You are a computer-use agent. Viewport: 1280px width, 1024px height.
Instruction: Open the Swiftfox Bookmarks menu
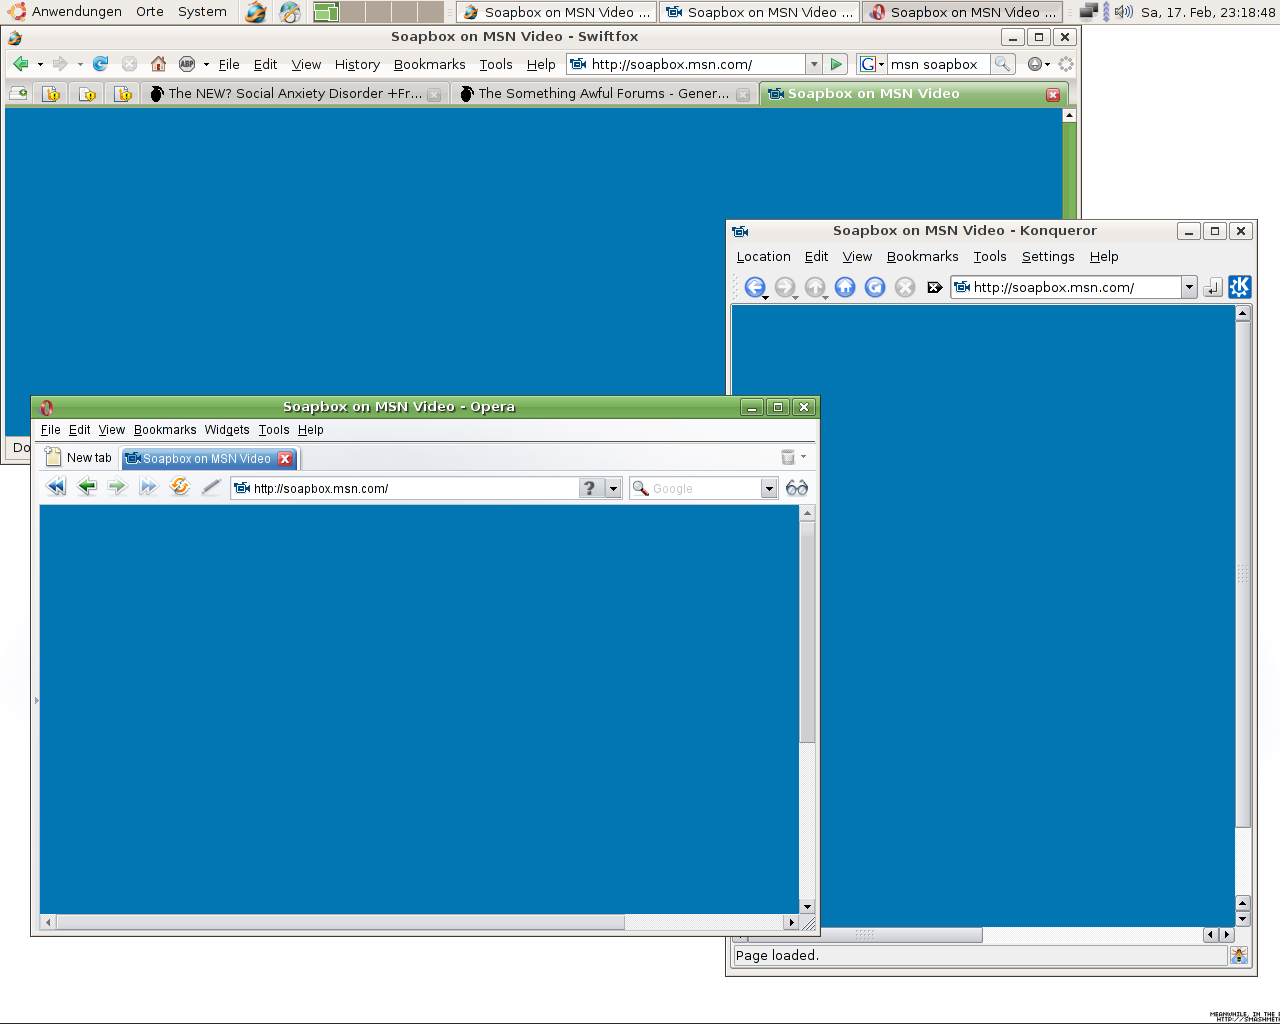[429, 64]
